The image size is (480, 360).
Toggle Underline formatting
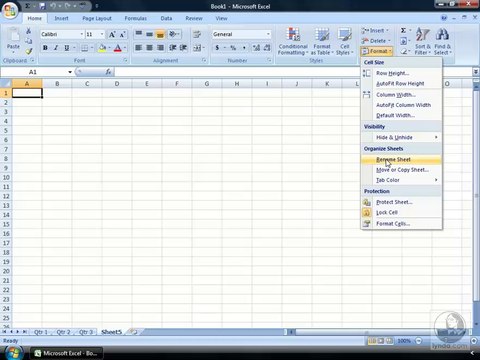pos(67,48)
